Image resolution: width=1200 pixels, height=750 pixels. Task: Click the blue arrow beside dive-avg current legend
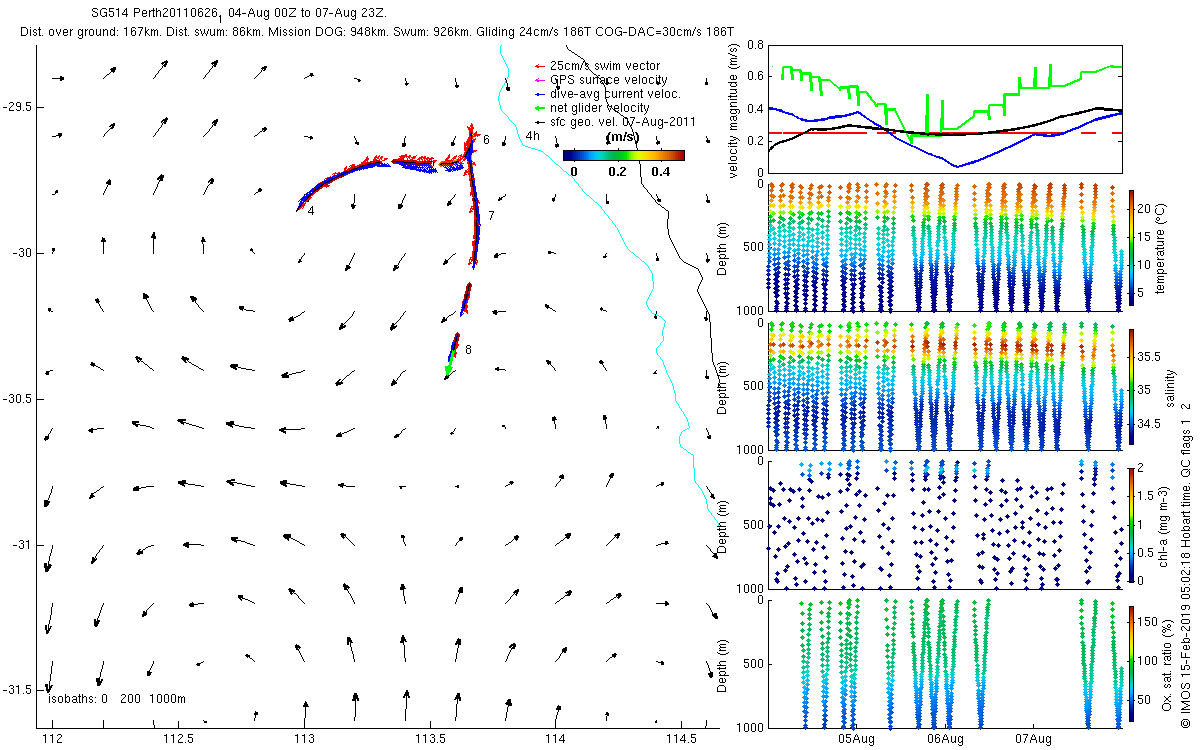coord(540,94)
